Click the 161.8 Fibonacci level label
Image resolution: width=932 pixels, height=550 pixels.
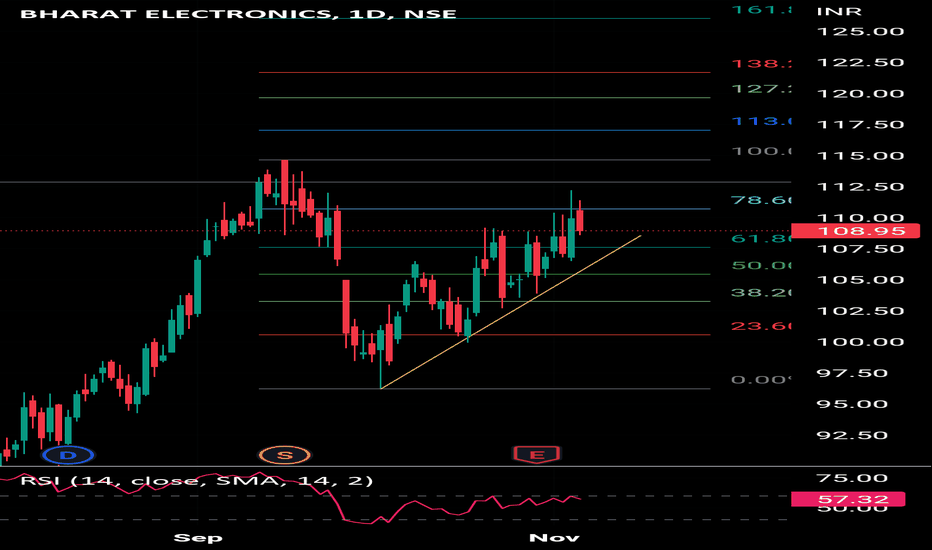[761, 10]
